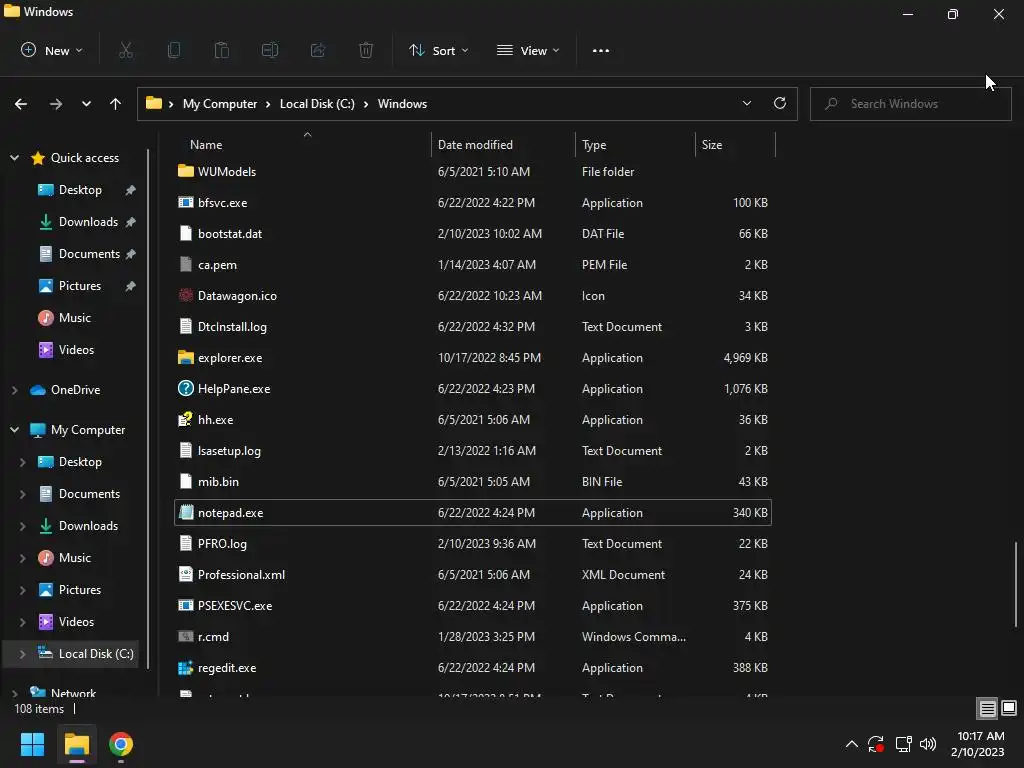Click the Search Windows field
Screen dimensions: 1024x768
910,104
